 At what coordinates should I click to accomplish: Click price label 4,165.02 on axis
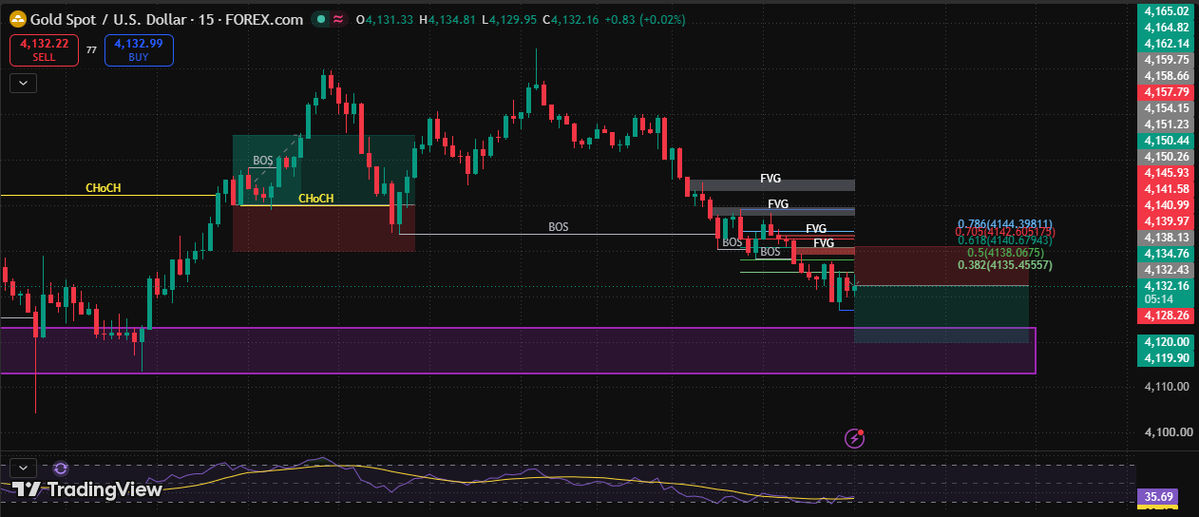coord(1166,11)
